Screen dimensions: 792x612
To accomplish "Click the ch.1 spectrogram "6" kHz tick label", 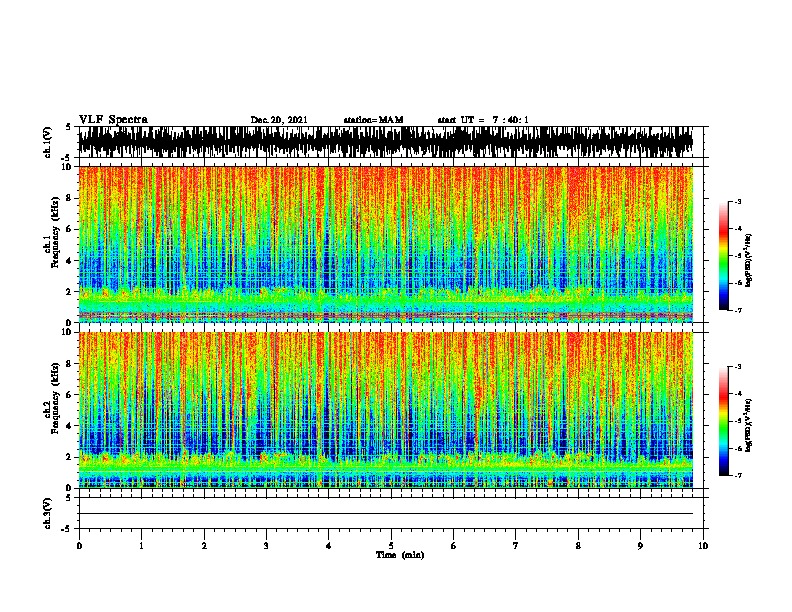I will click(69, 229).
